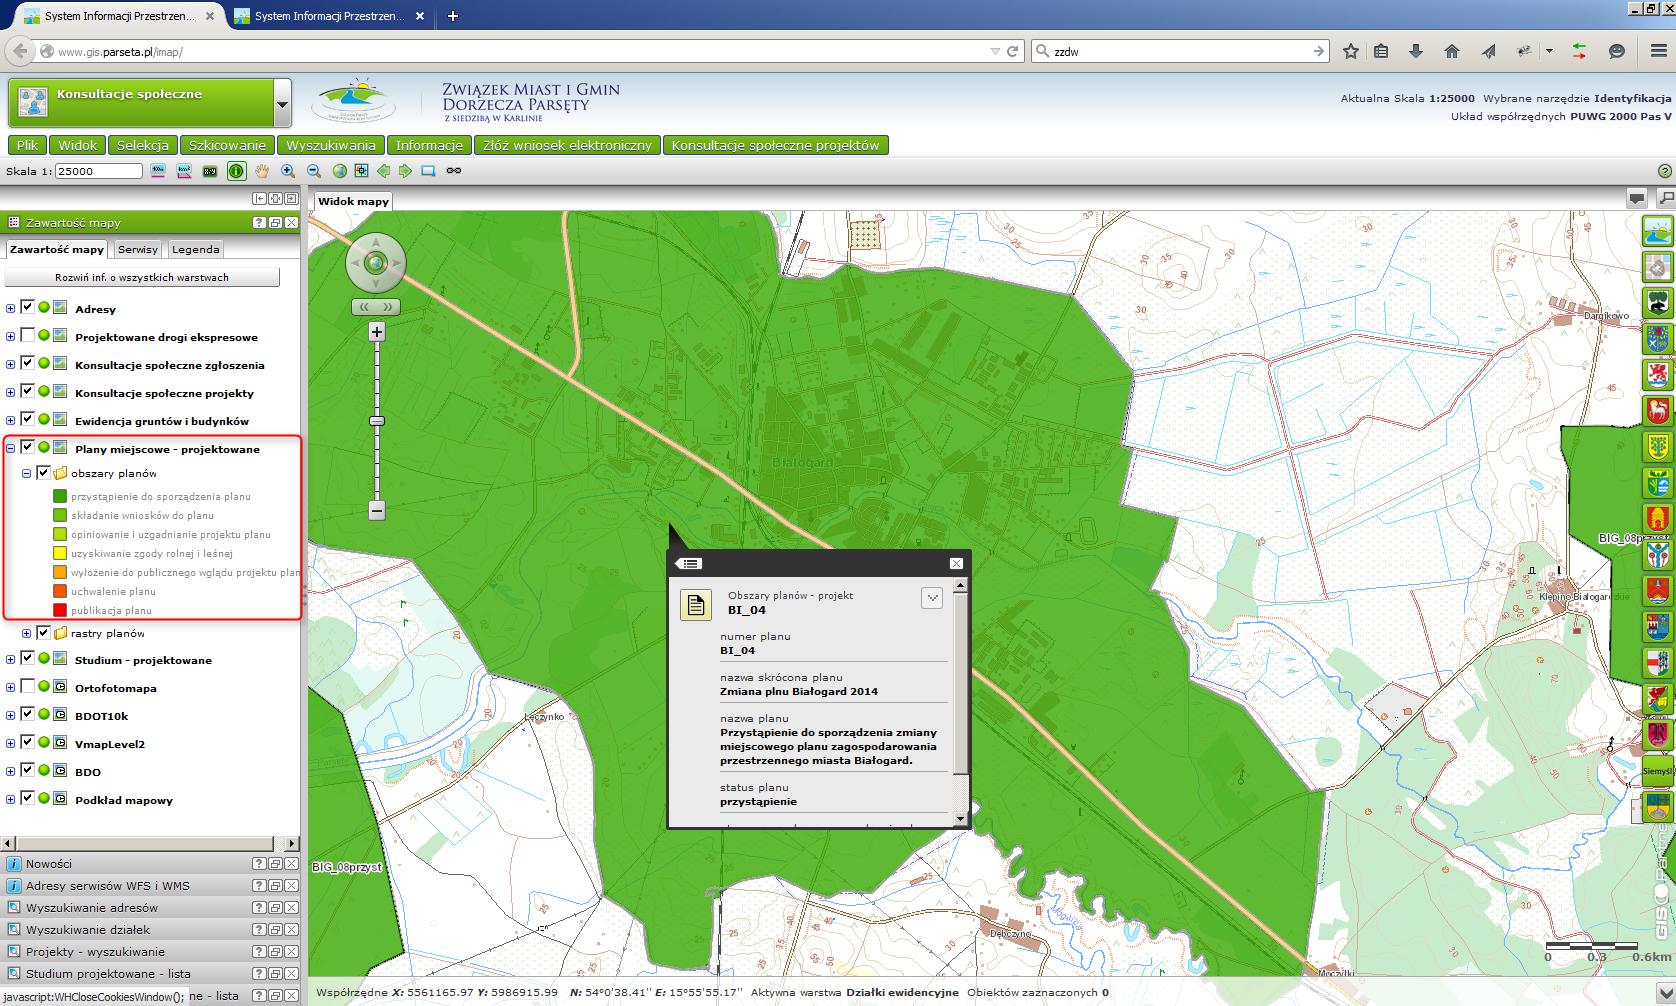Click the browser search box
The image size is (1676, 1006).
tap(1182, 51)
